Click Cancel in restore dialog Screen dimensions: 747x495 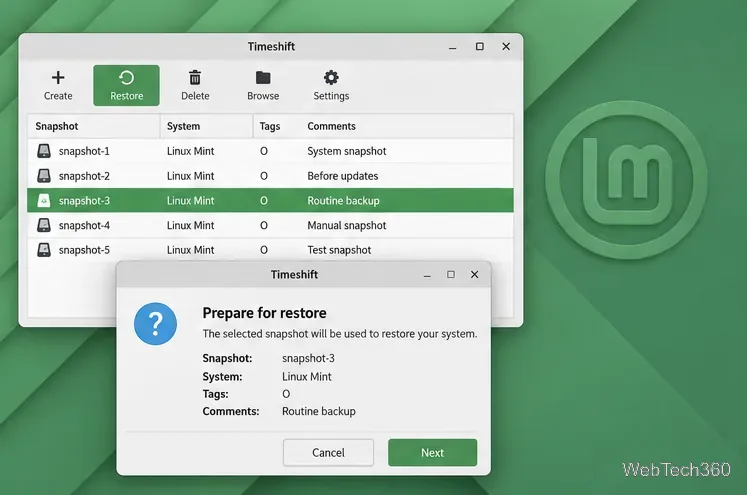point(328,453)
